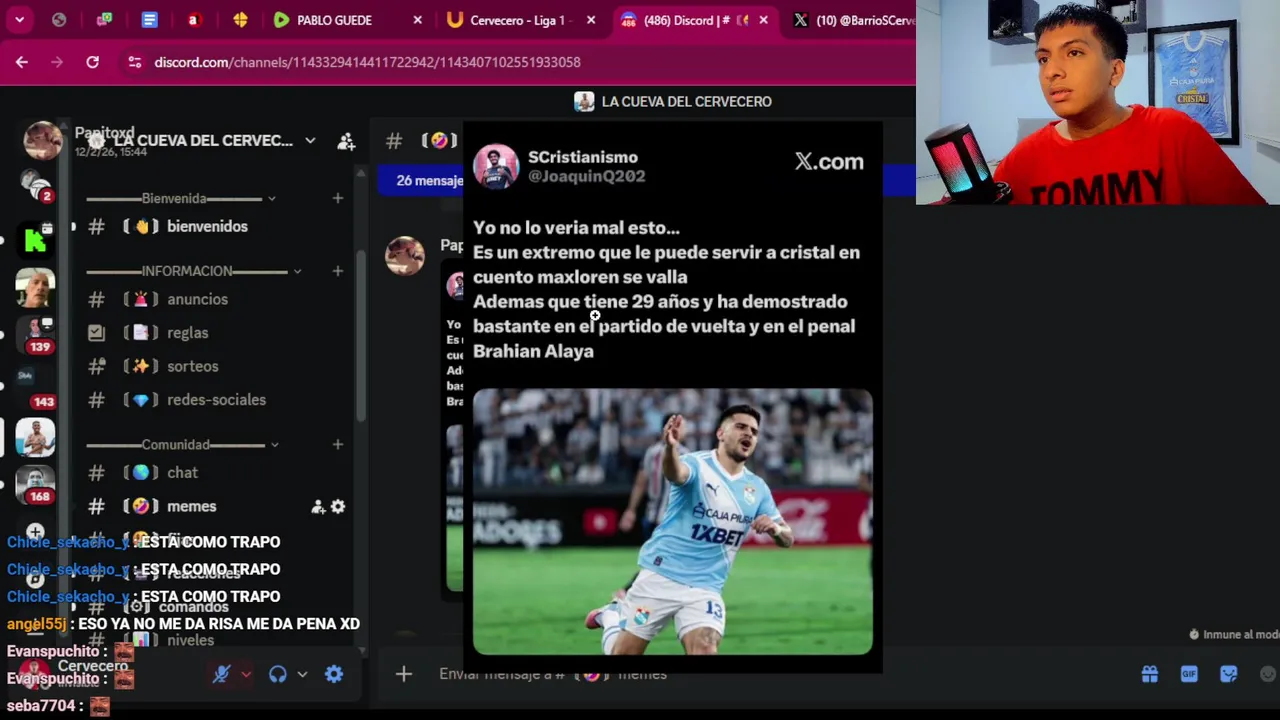The image size is (1280, 720).
Task: Click the message author avatar in chat
Action: click(x=405, y=256)
